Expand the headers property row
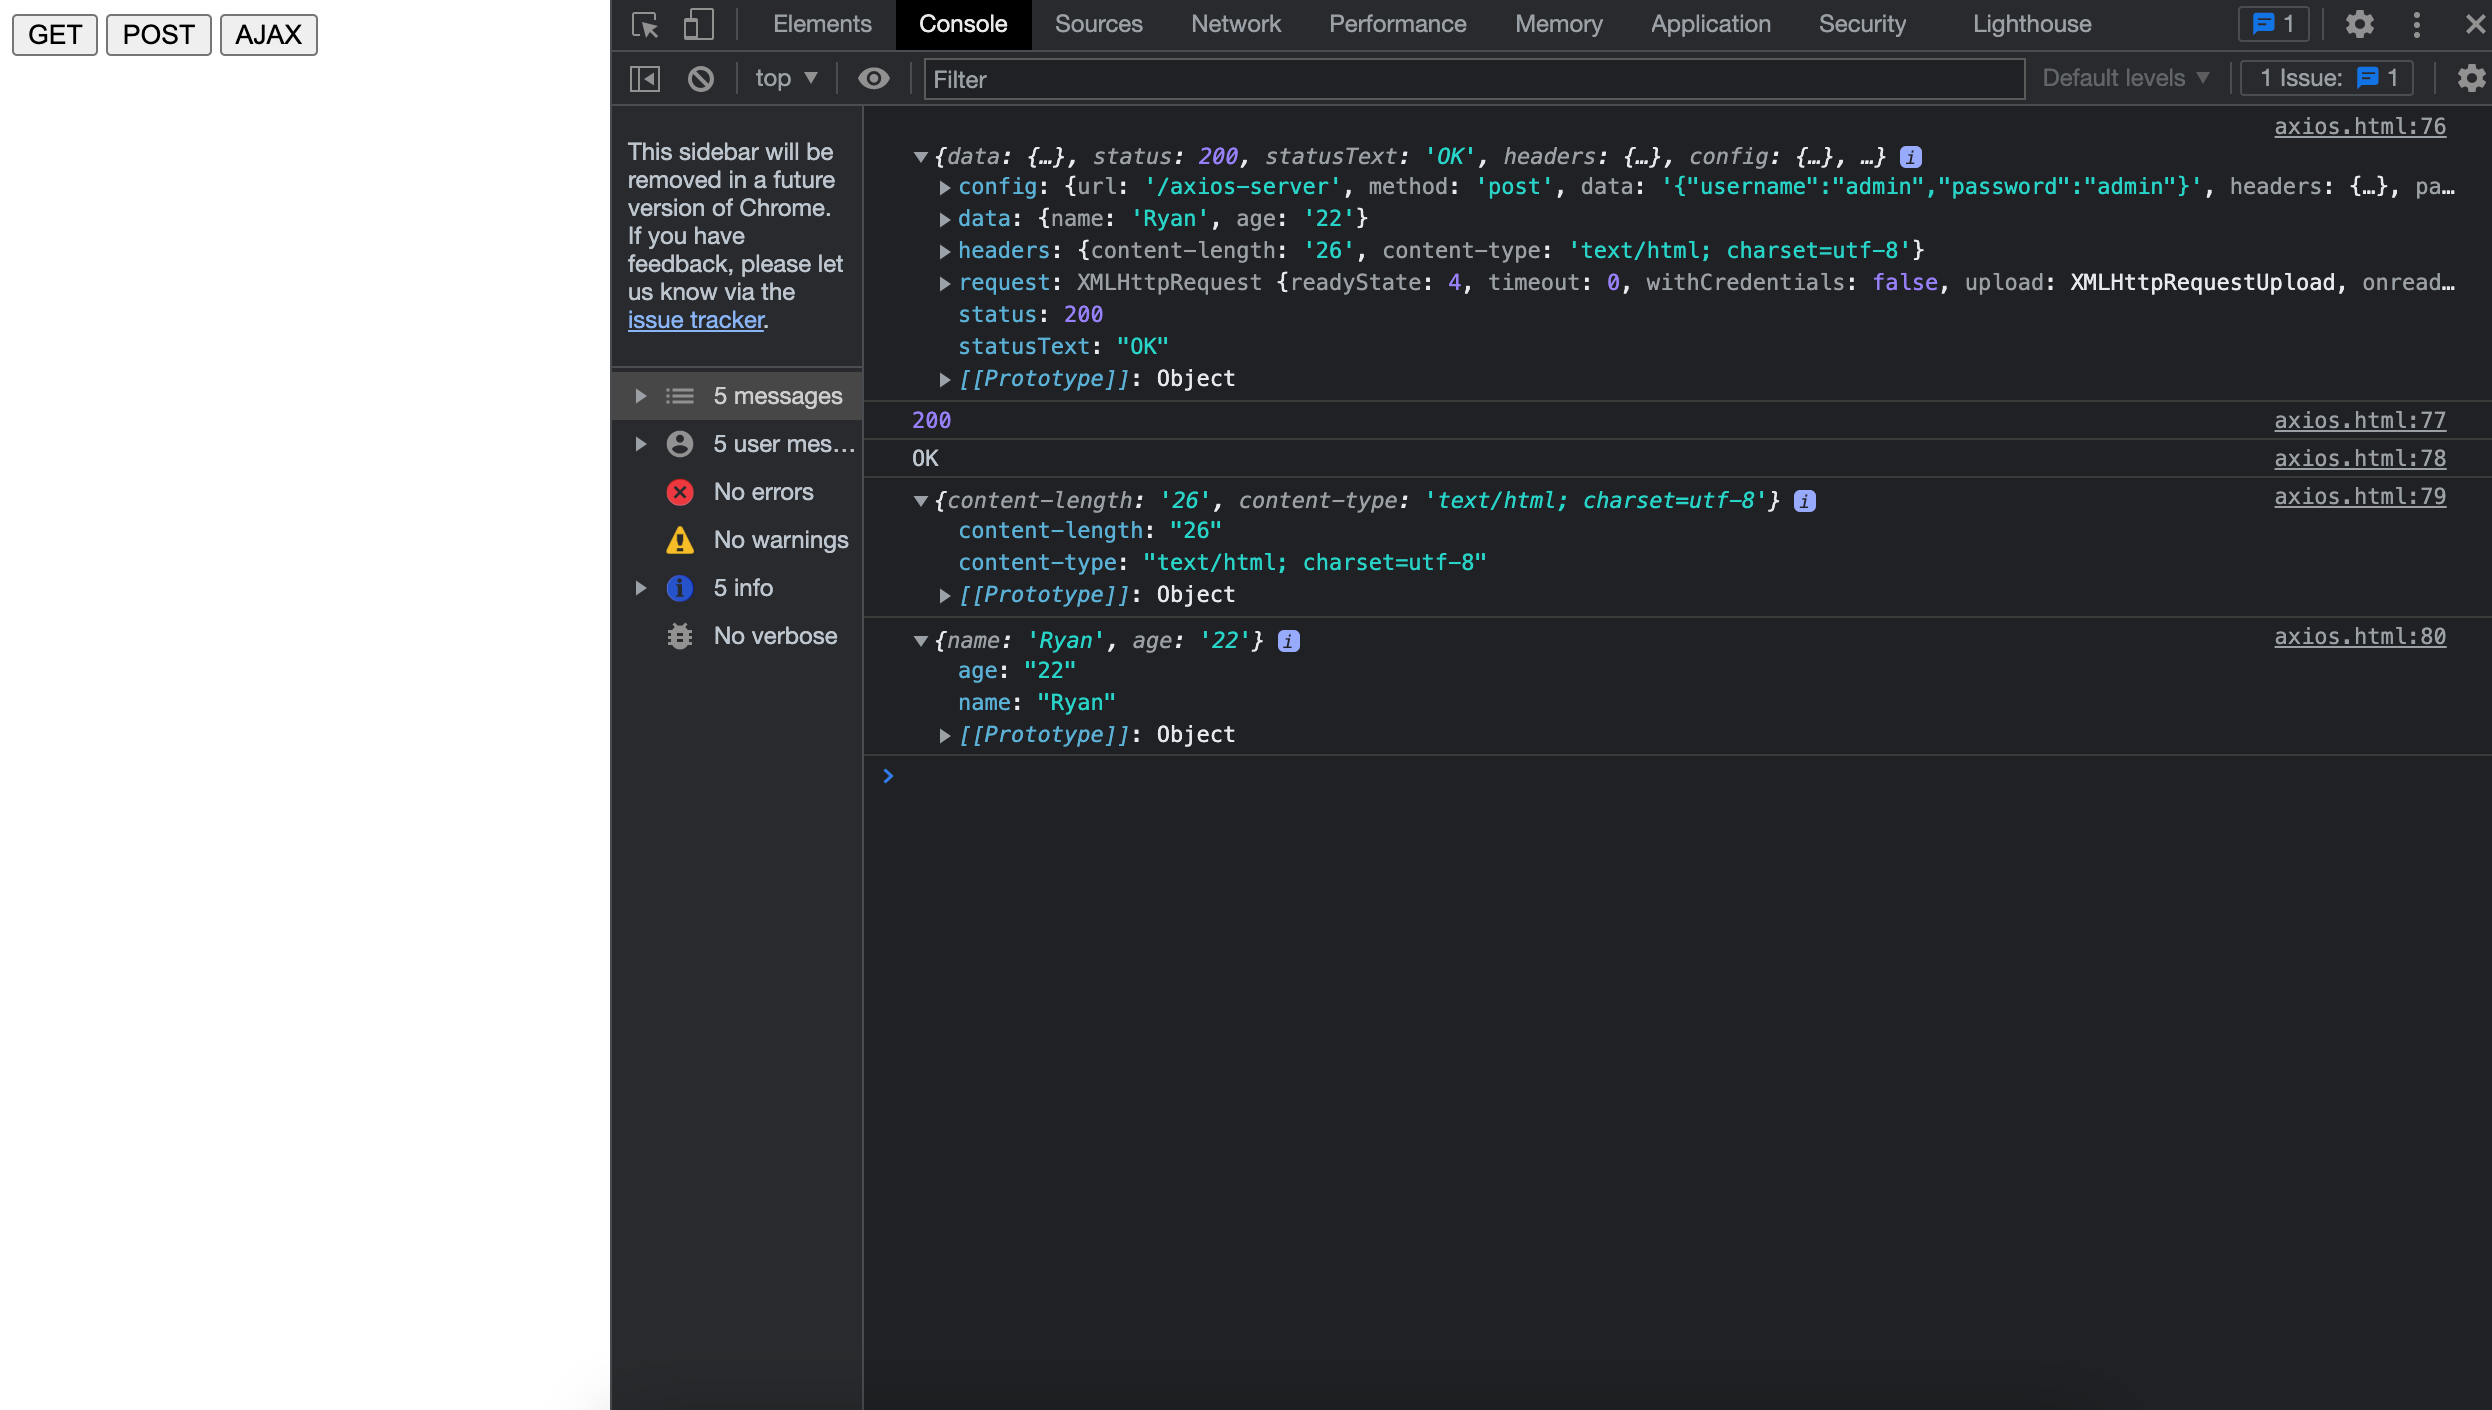The image size is (2492, 1410). click(944, 251)
